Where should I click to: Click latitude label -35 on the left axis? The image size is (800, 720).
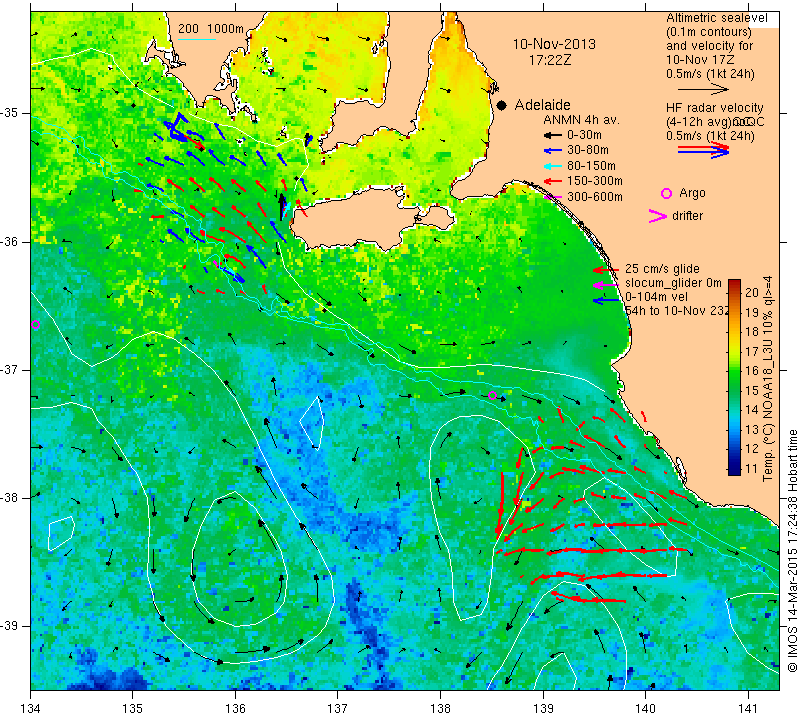click(x=10, y=113)
